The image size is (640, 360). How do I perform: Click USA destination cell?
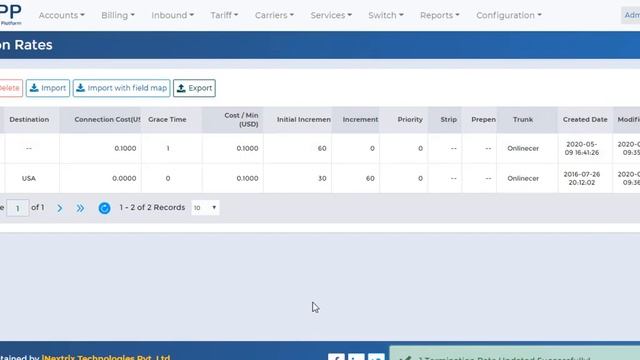click(x=29, y=178)
